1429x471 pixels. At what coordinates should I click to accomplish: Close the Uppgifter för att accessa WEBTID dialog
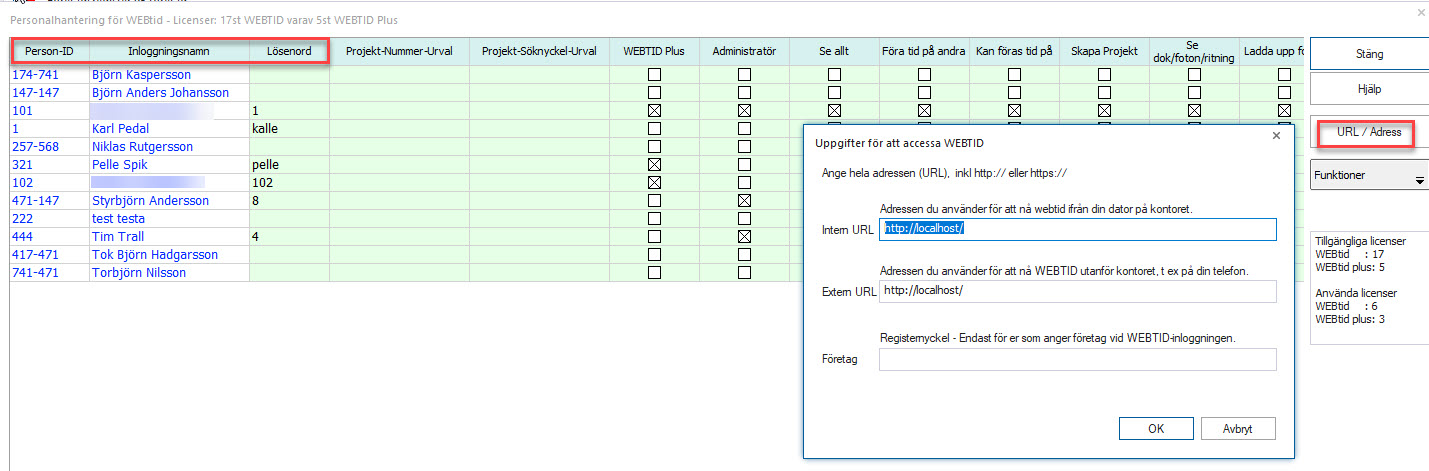coord(1276,136)
